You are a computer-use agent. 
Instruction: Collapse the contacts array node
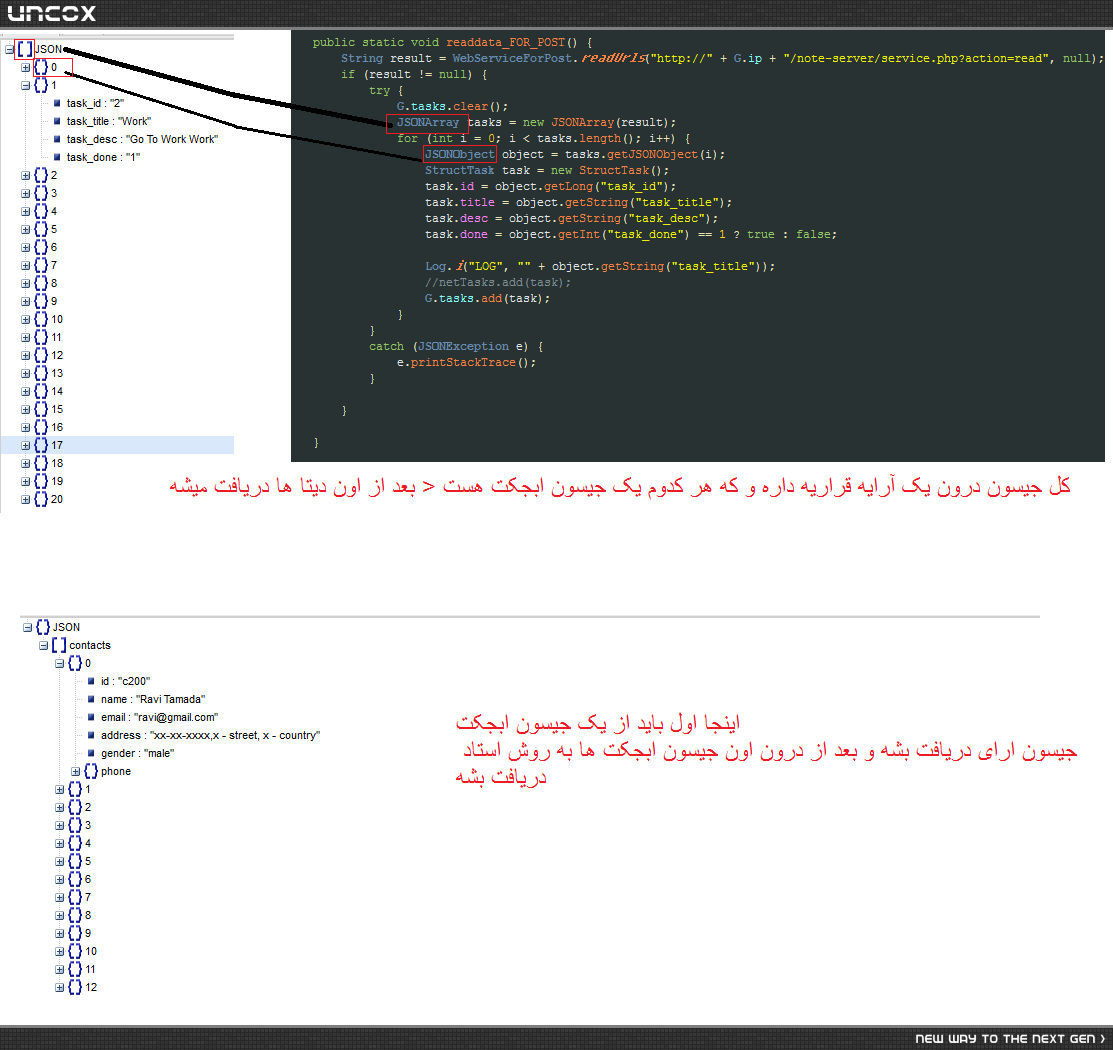point(43,645)
